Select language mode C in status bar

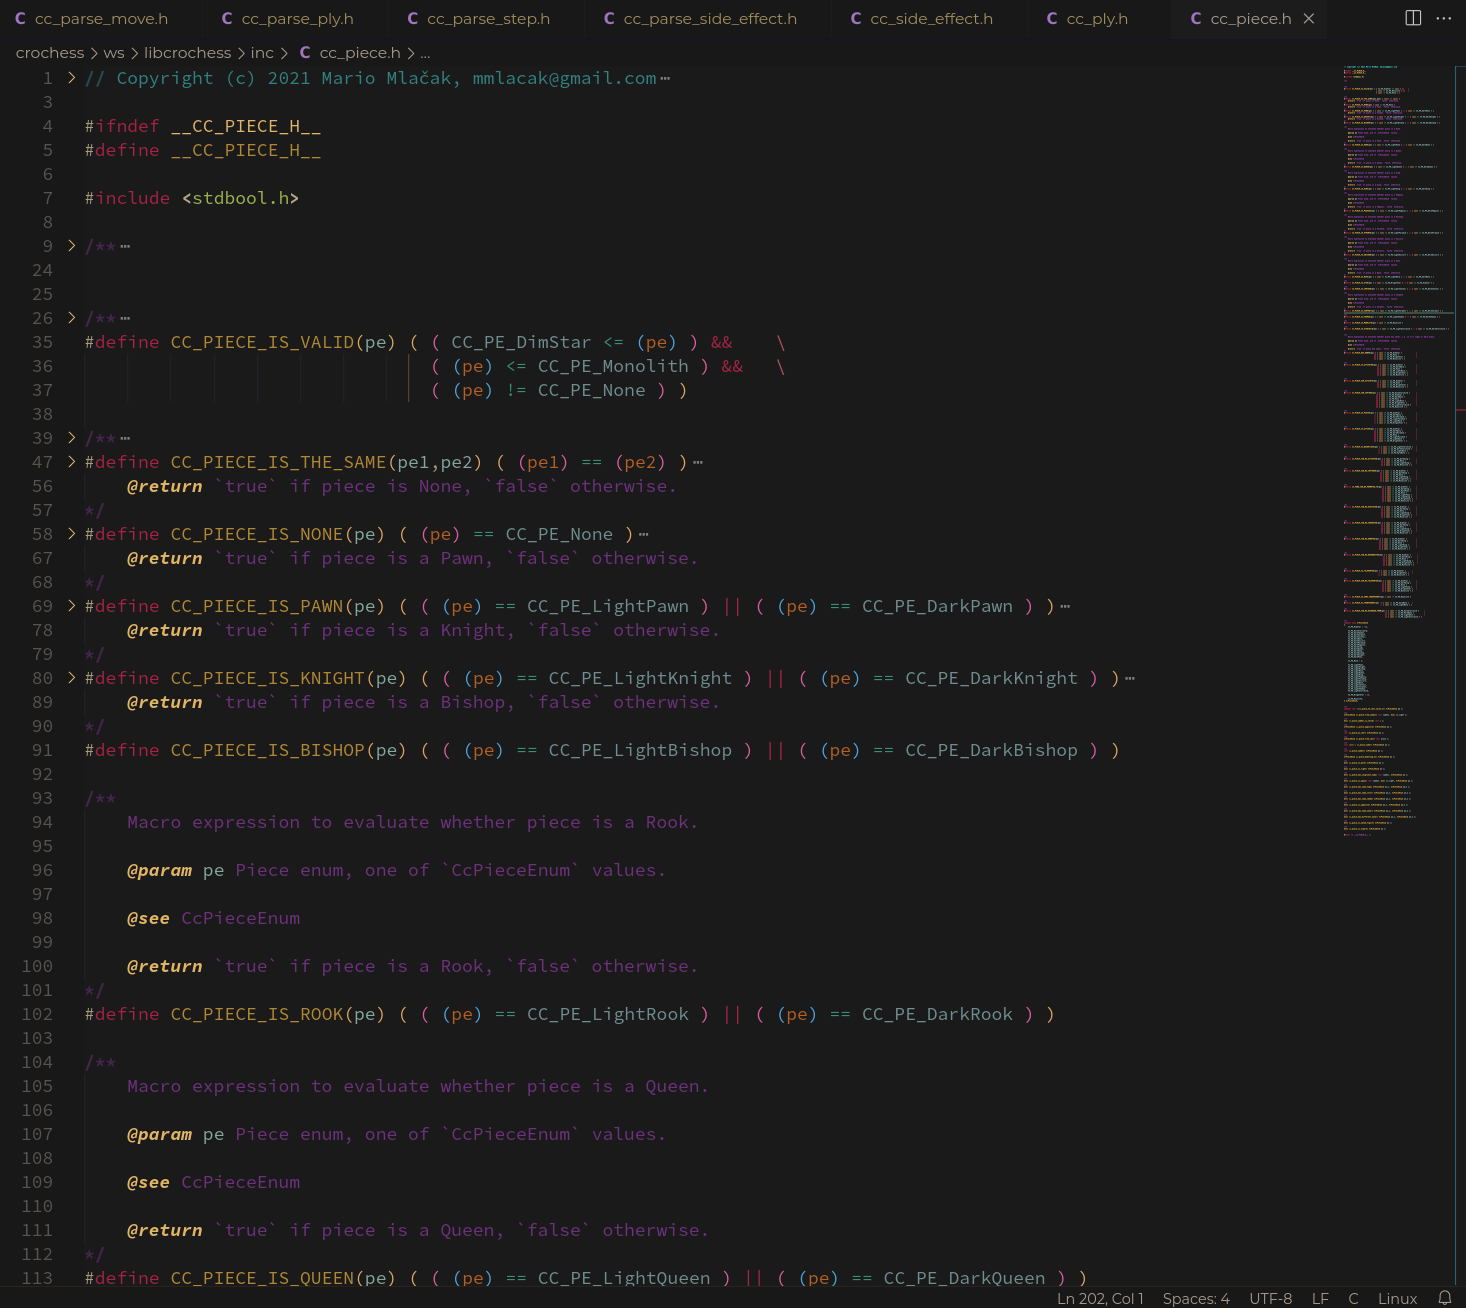1353,1298
